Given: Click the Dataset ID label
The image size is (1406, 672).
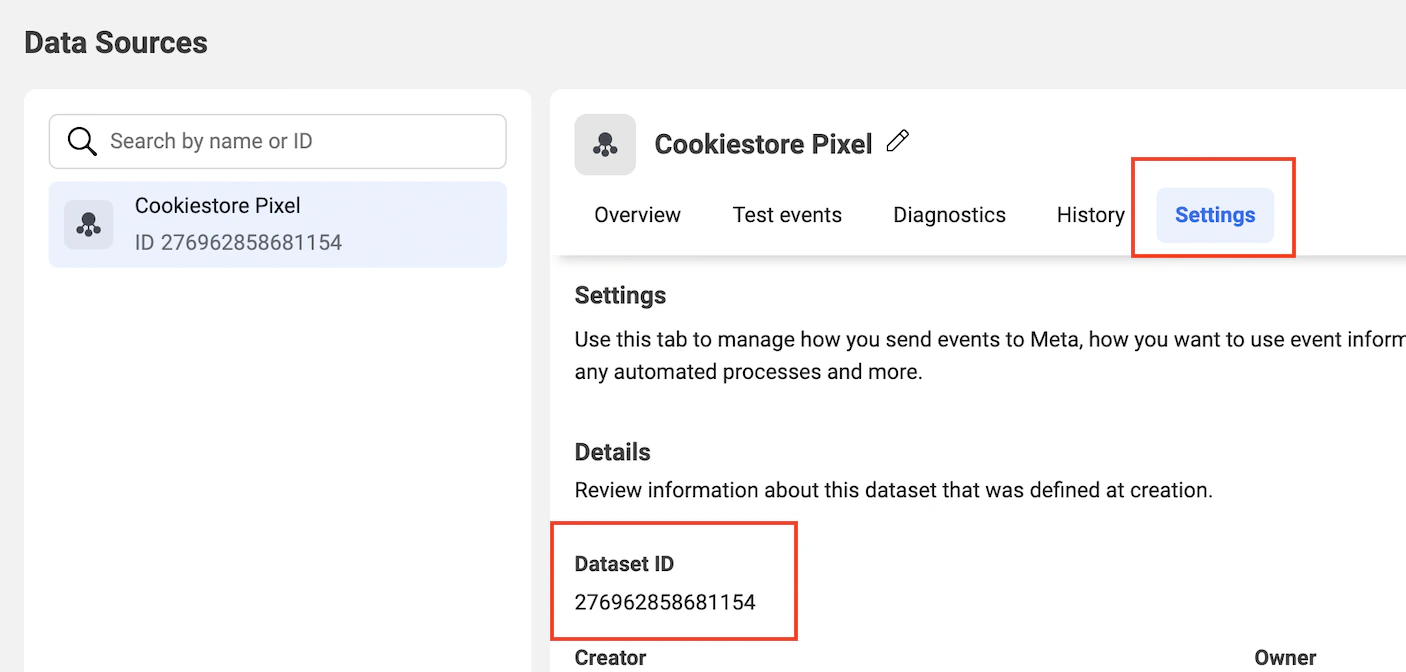Looking at the screenshot, I should pos(624,564).
